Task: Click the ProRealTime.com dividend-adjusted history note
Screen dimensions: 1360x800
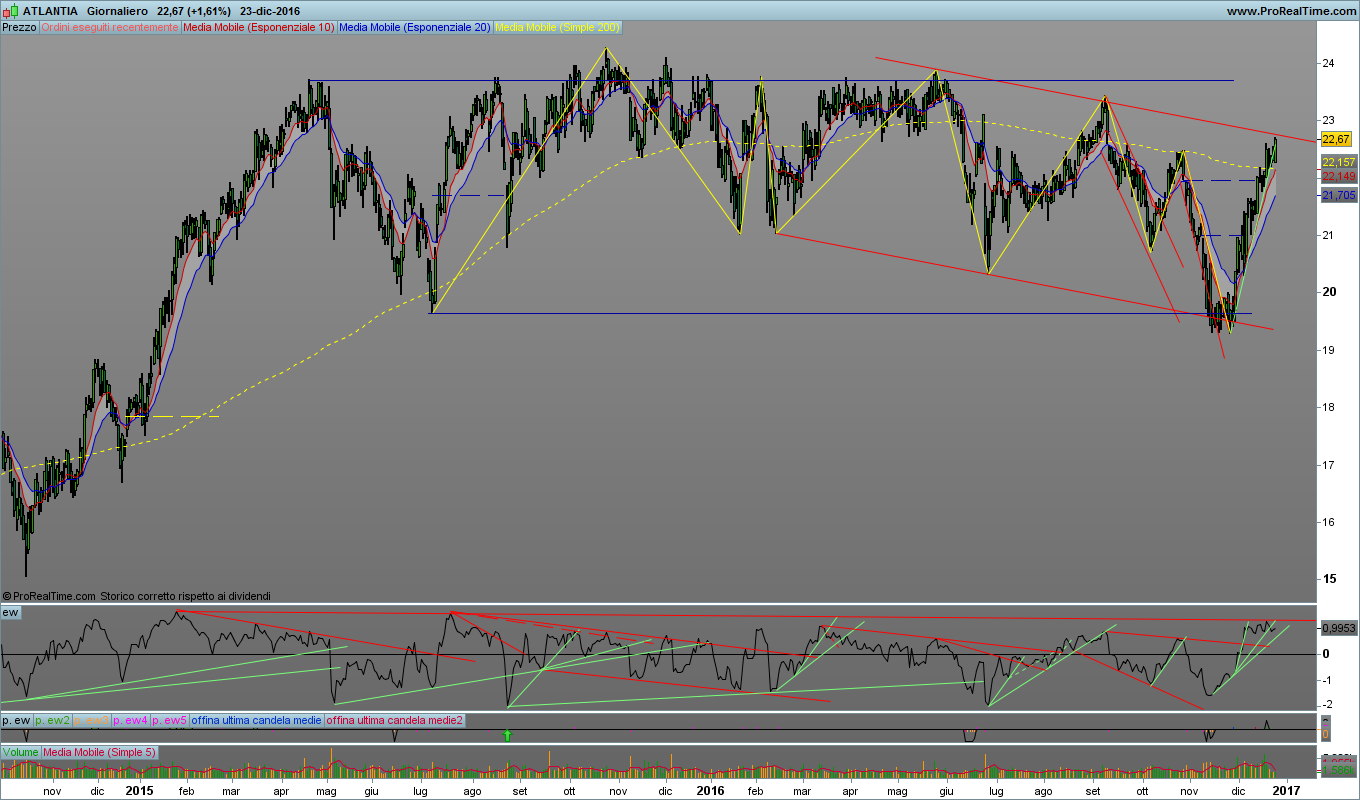Action: coord(137,595)
